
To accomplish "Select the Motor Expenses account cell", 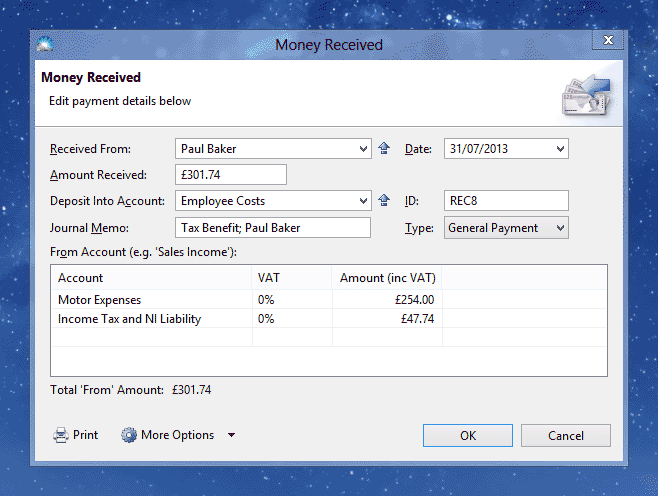I will click(151, 300).
